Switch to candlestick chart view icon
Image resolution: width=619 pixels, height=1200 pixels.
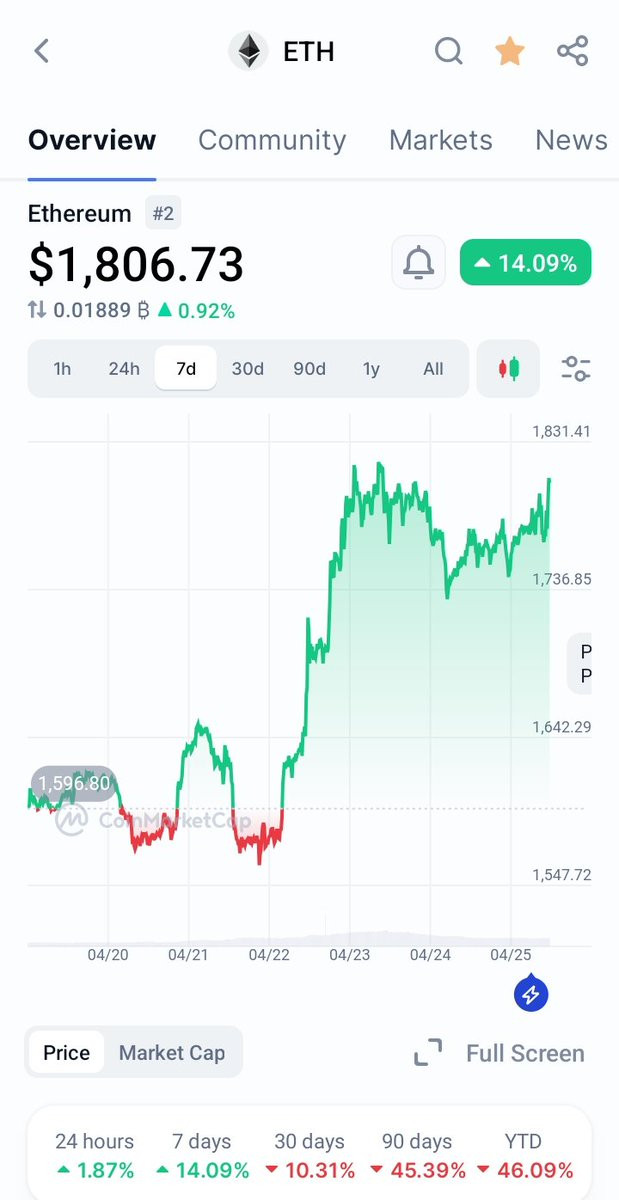click(x=509, y=369)
